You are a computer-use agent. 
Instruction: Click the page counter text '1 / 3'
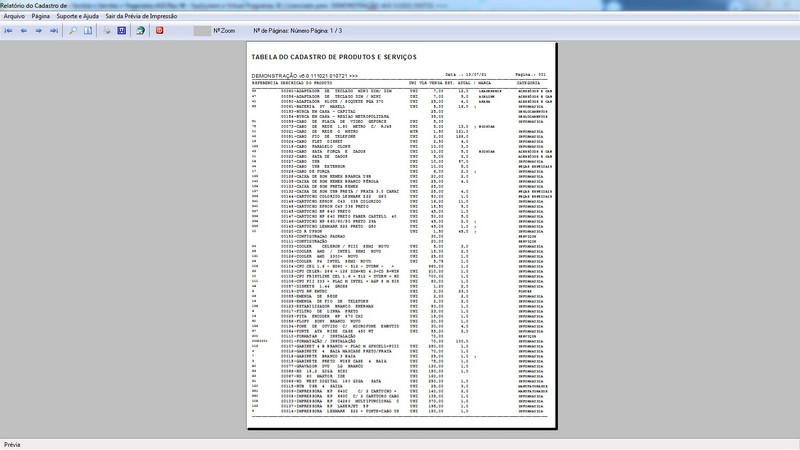pos(336,31)
